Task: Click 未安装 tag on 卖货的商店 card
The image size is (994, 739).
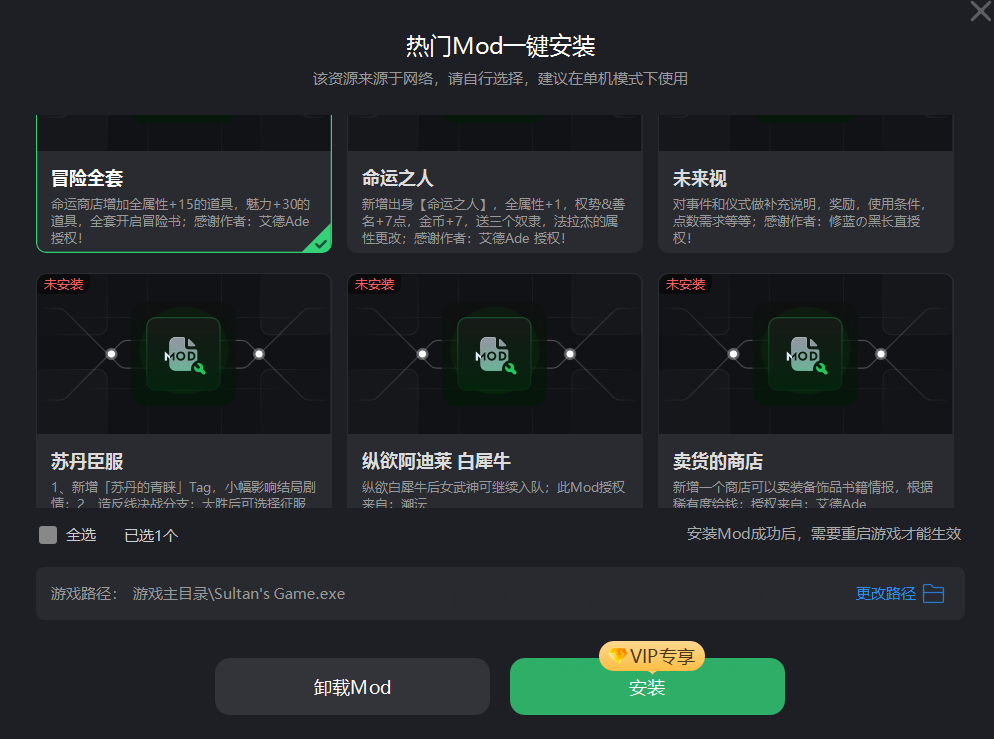Action: click(685, 285)
